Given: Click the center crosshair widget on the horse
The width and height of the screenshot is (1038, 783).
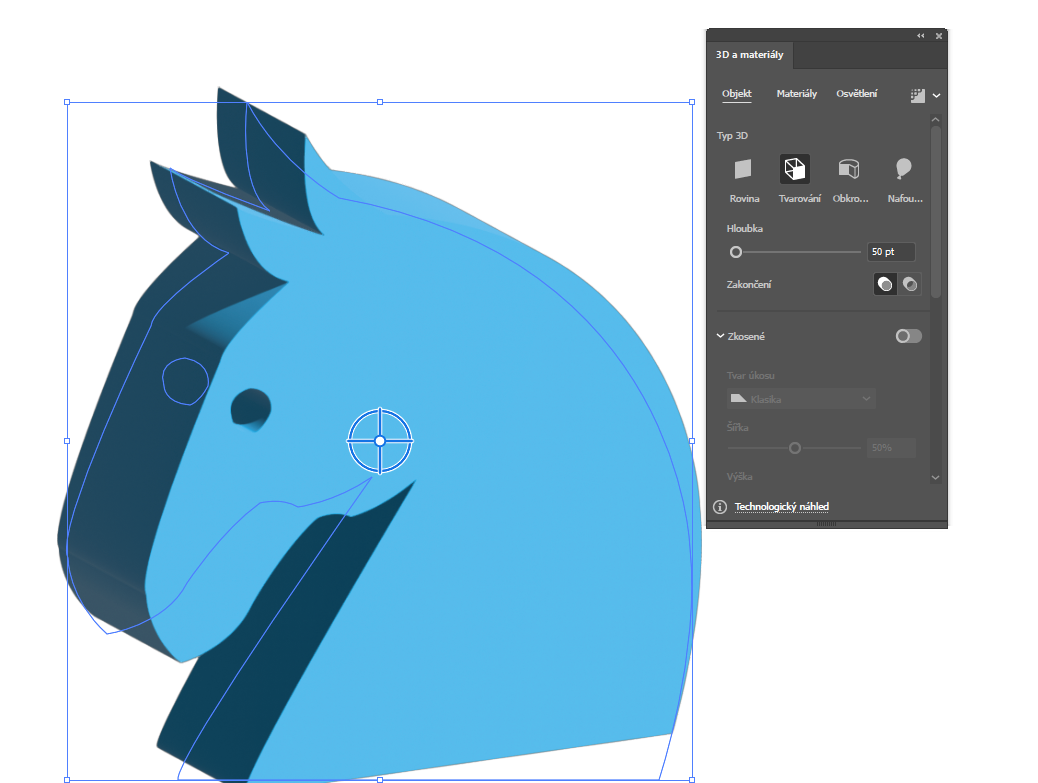Looking at the screenshot, I should click(x=380, y=441).
